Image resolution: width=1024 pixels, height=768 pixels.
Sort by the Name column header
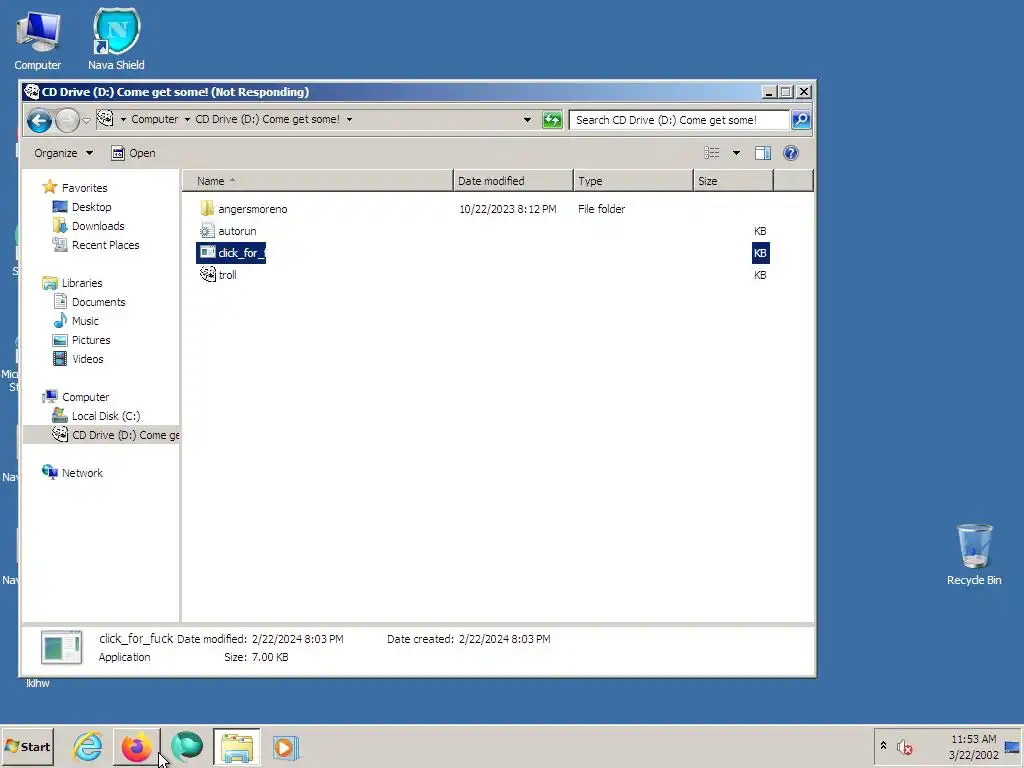(x=317, y=181)
